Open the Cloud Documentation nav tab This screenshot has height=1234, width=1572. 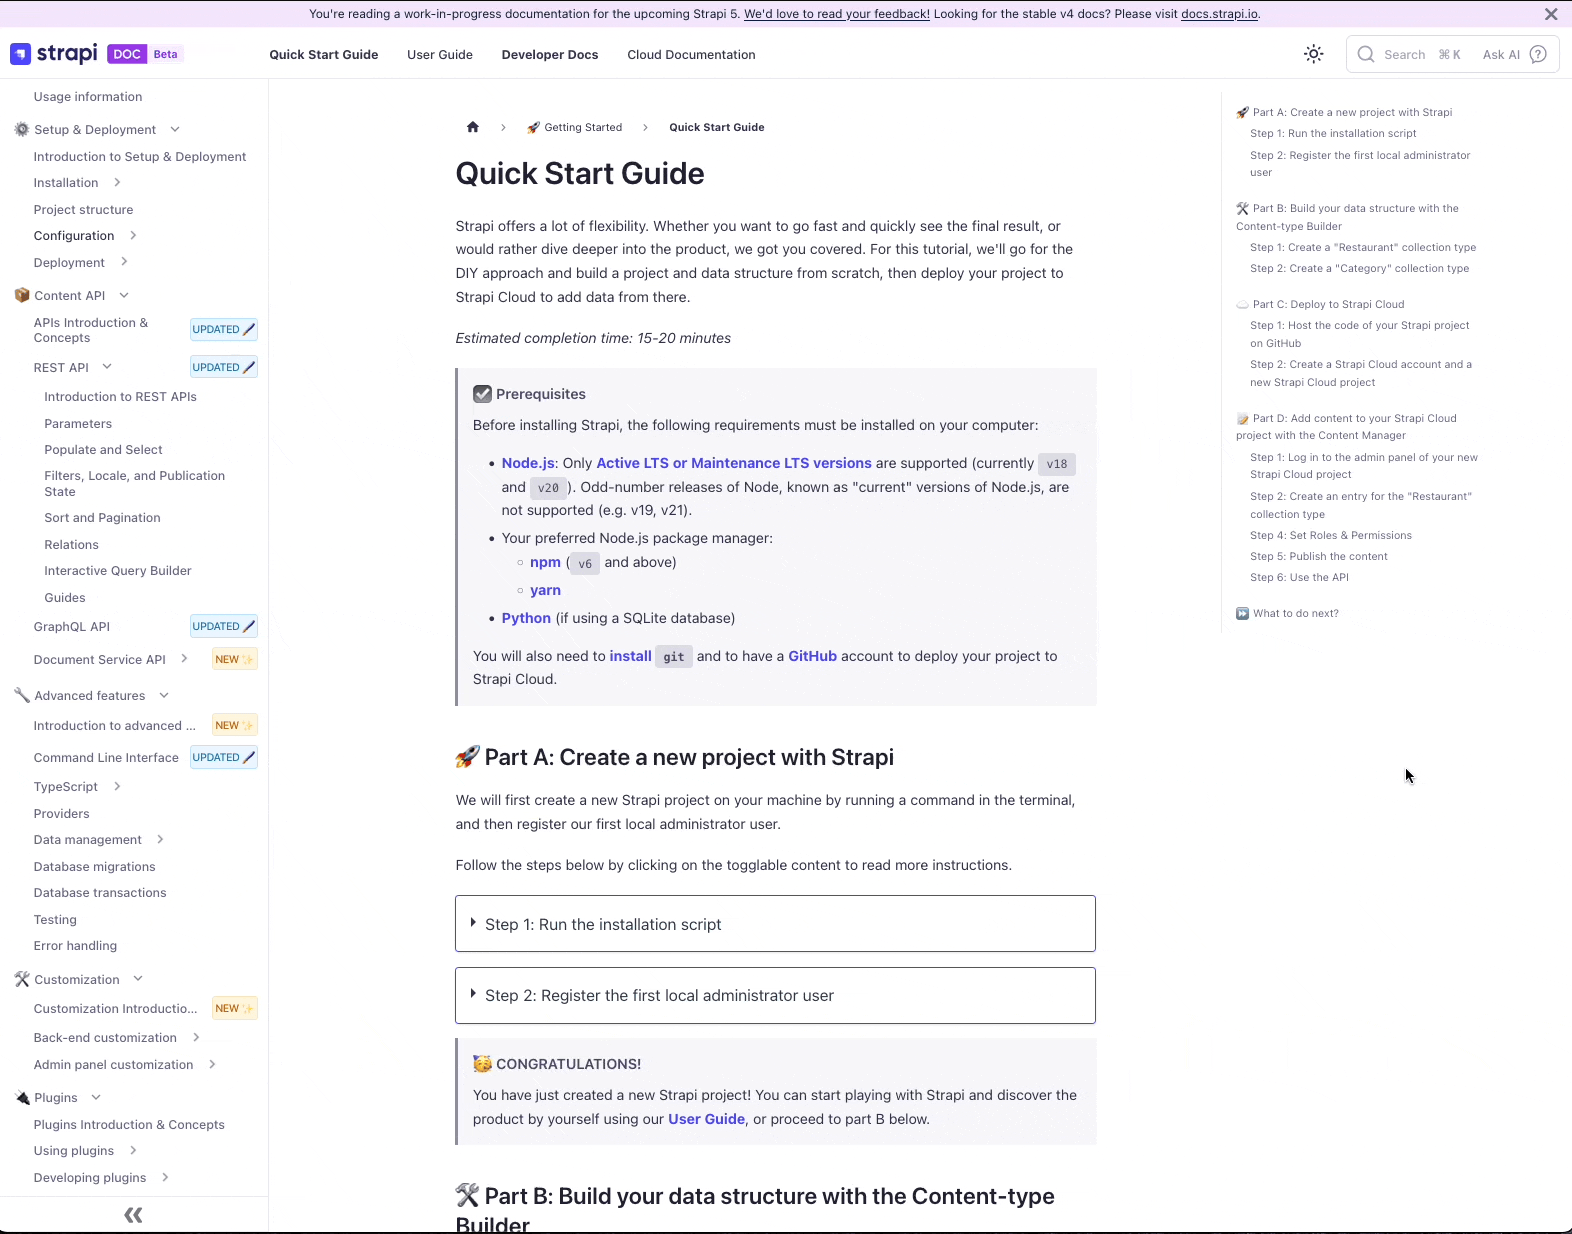pos(691,55)
